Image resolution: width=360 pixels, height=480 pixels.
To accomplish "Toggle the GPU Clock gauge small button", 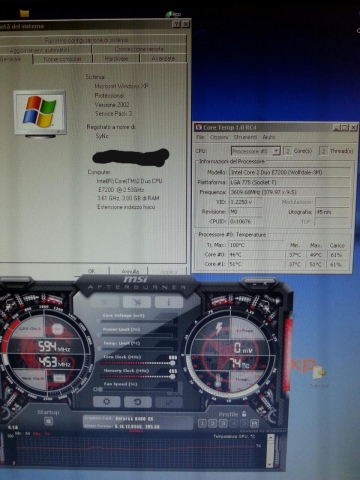I will pos(58,329).
